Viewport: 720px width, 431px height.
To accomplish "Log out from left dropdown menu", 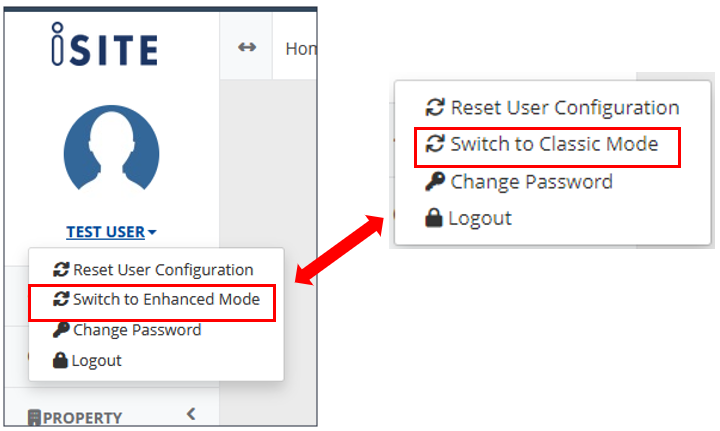I will click(87, 361).
